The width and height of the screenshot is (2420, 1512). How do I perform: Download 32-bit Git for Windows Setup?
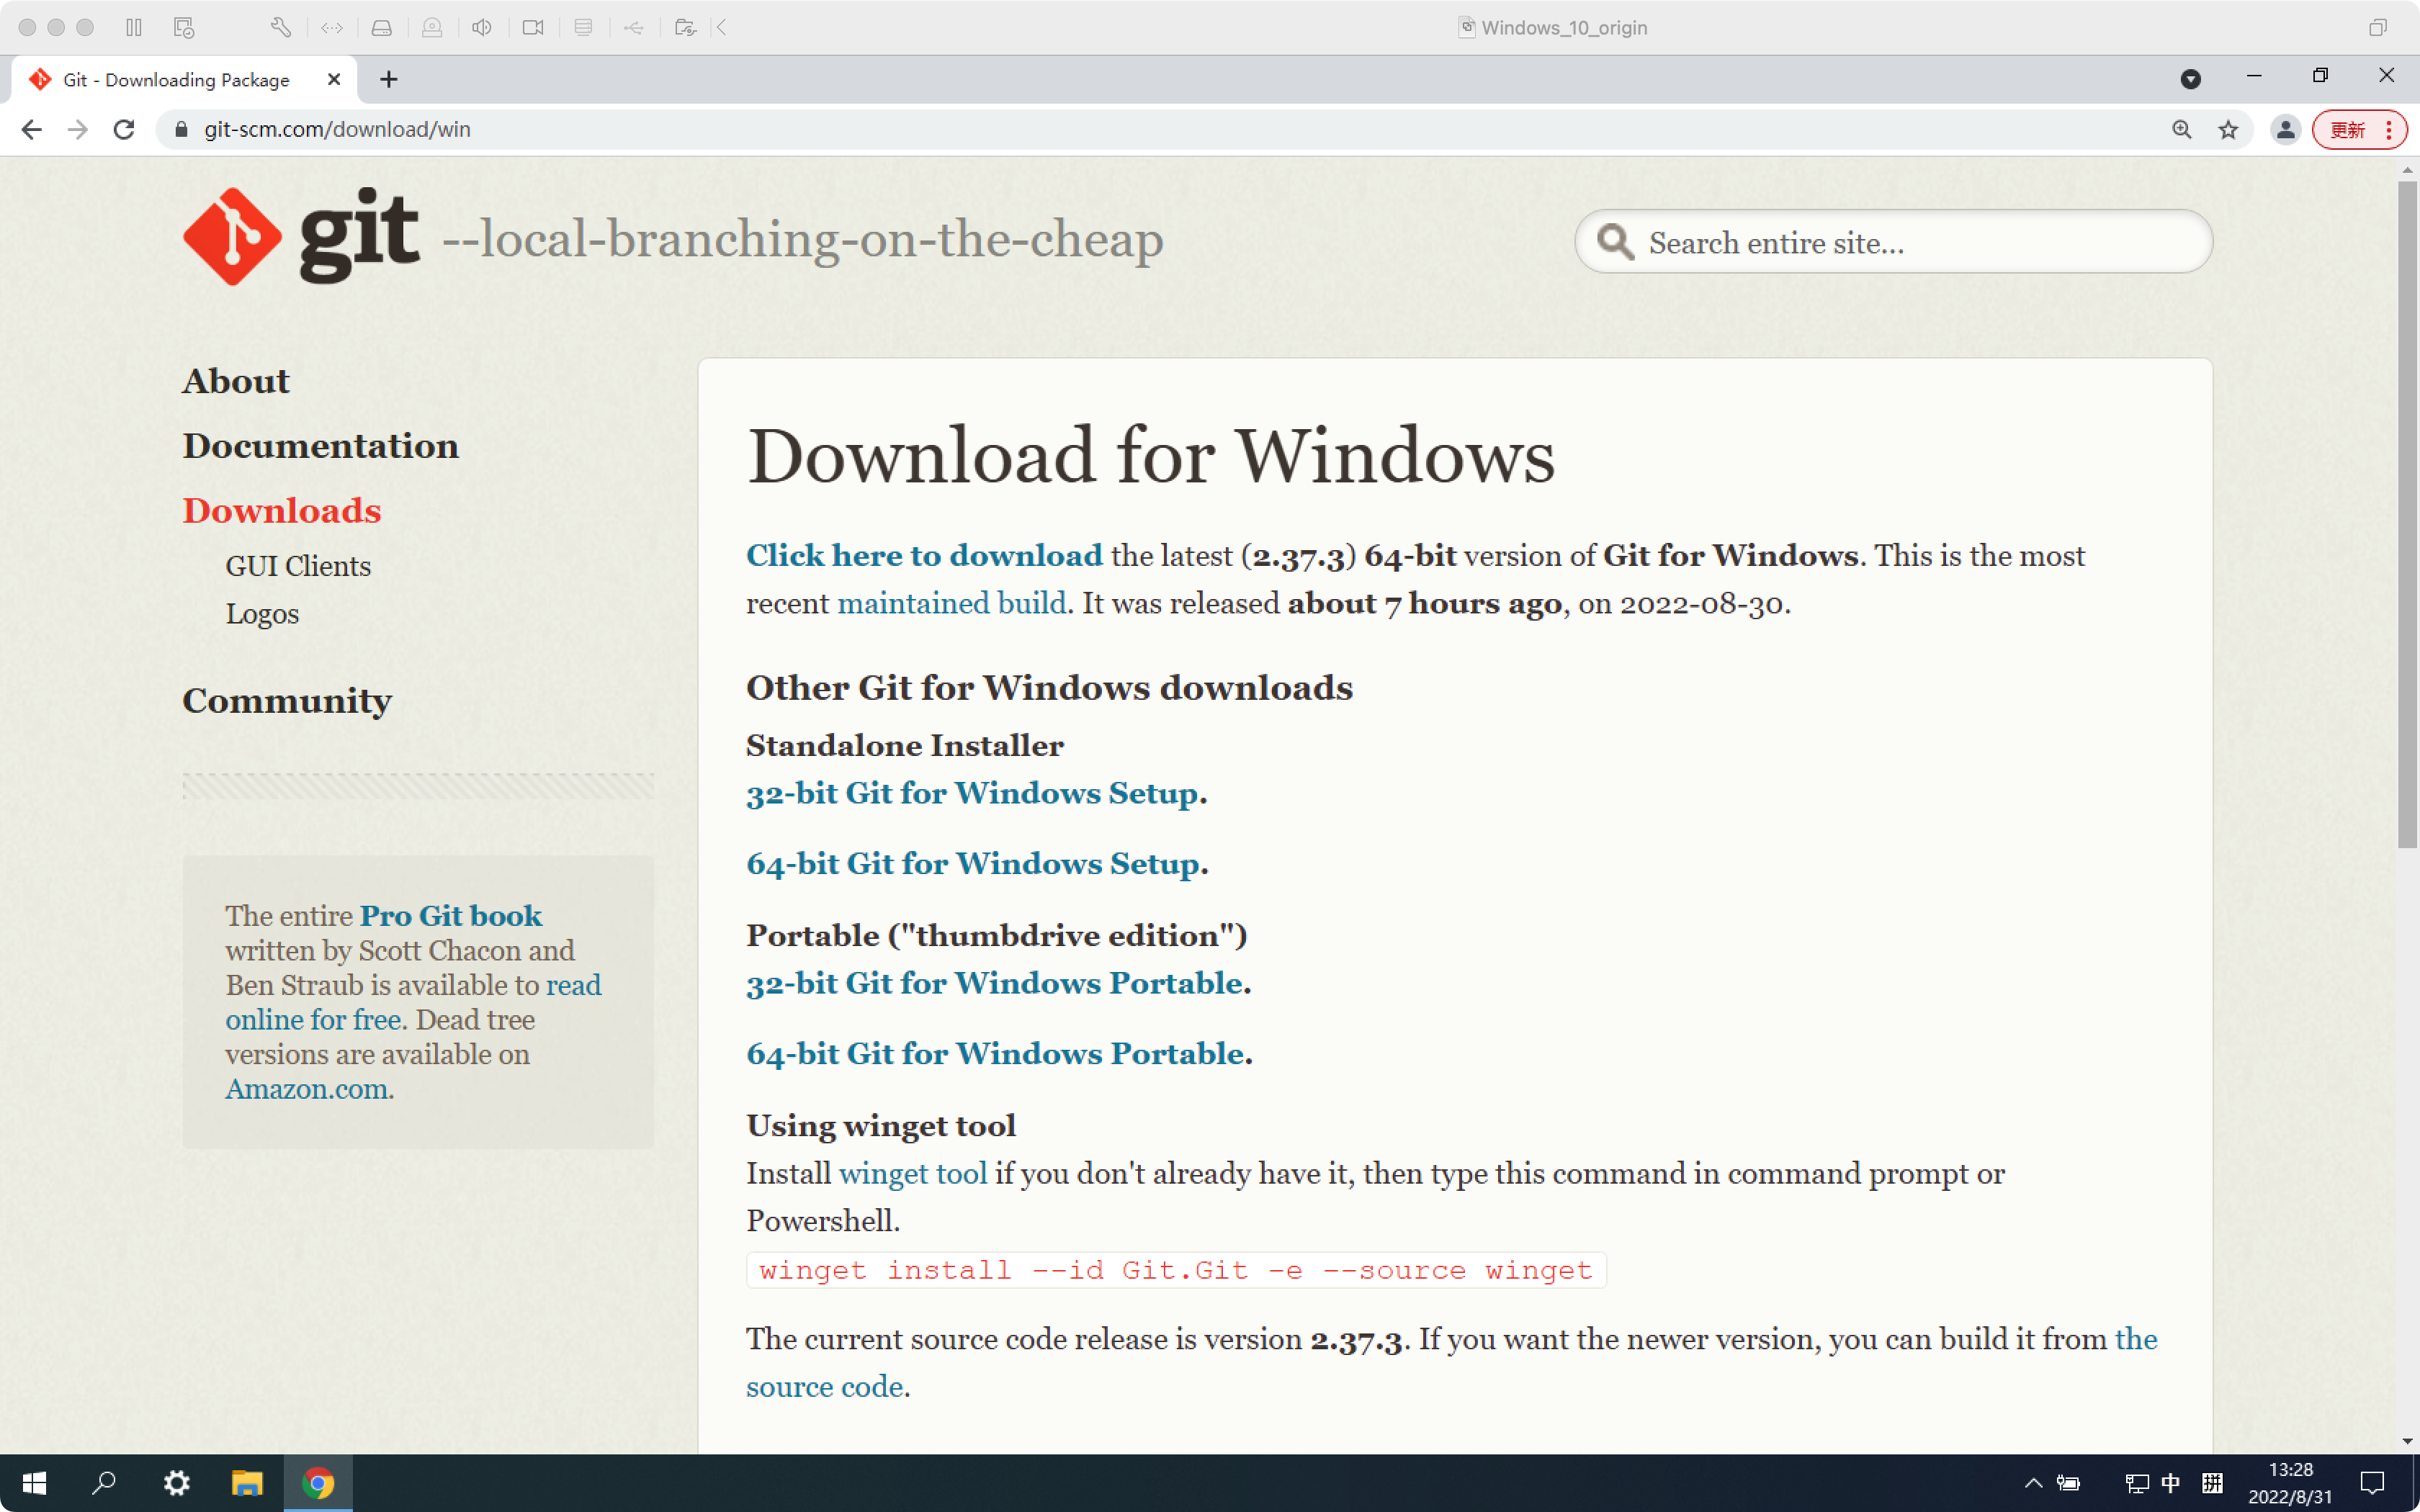coord(972,793)
